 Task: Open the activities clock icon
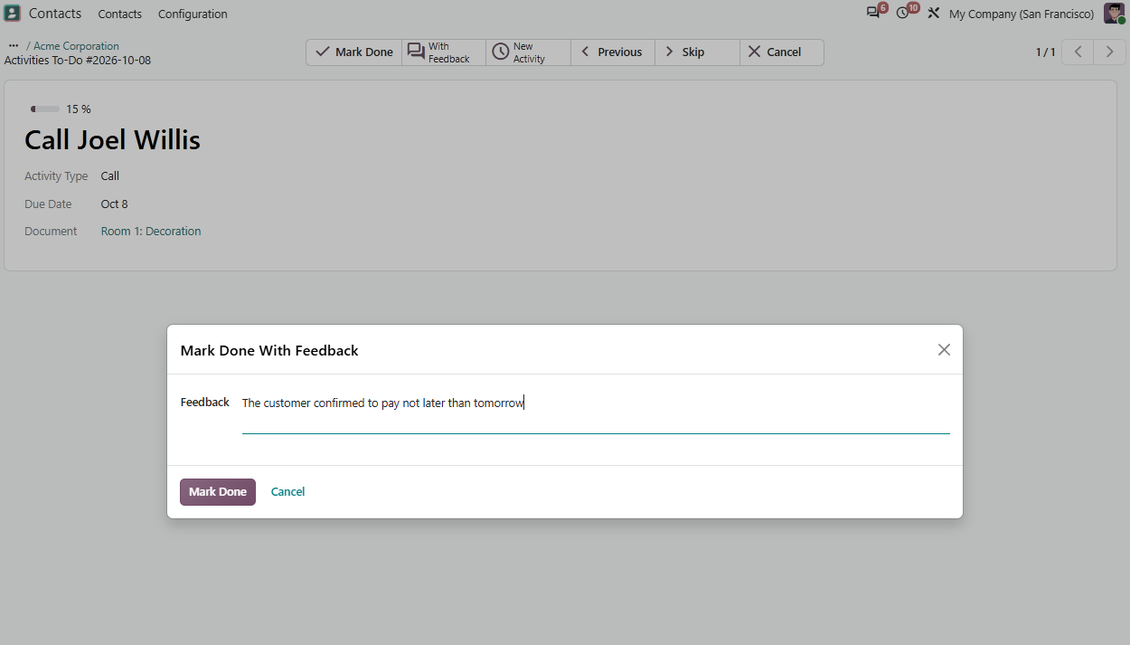click(x=903, y=13)
